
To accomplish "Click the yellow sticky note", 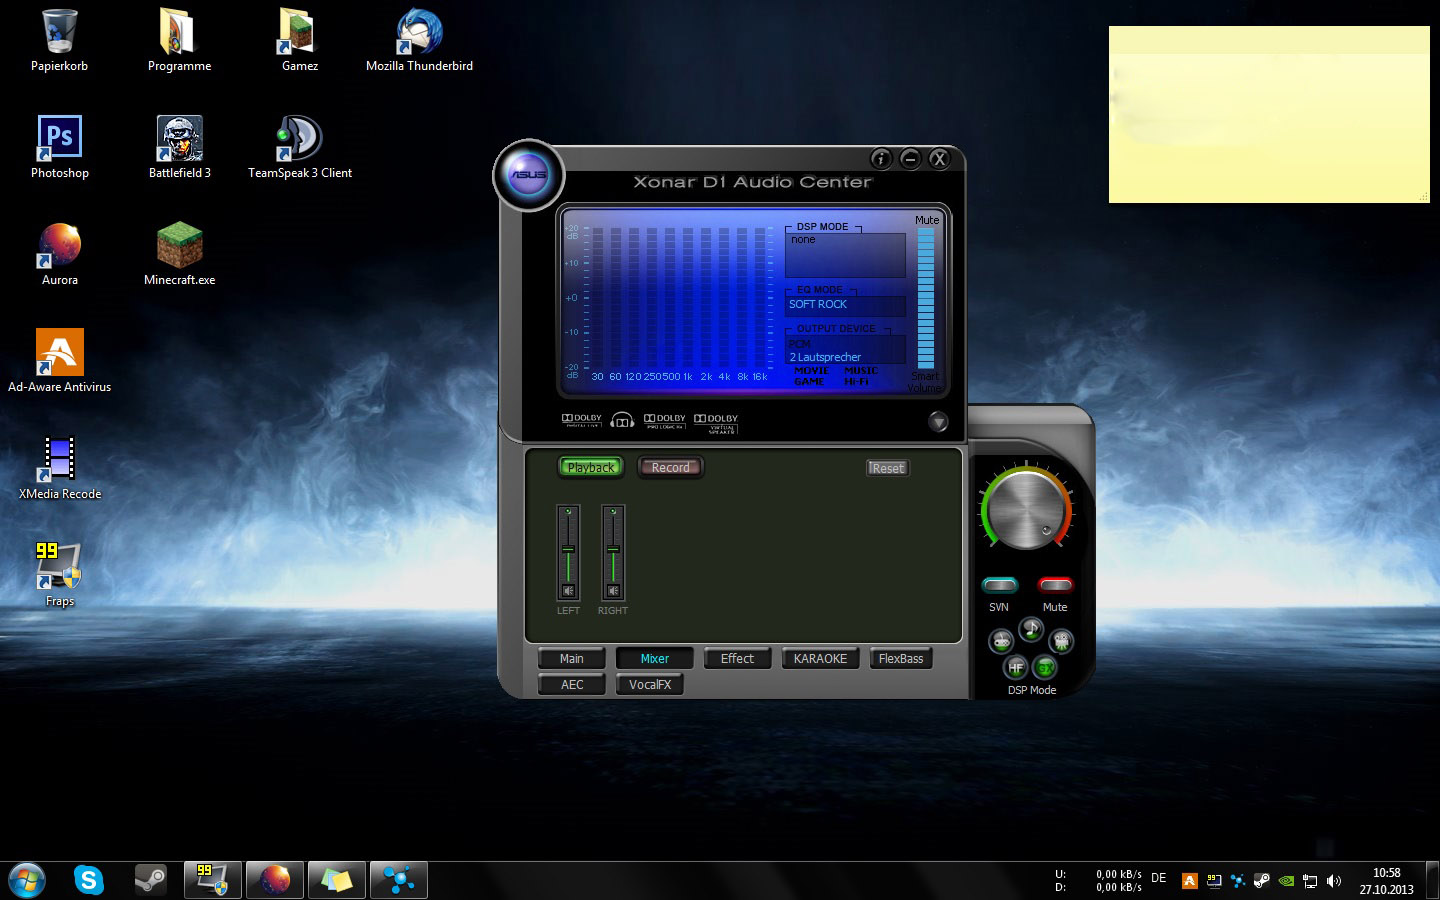I will click(x=1269, y=115).
